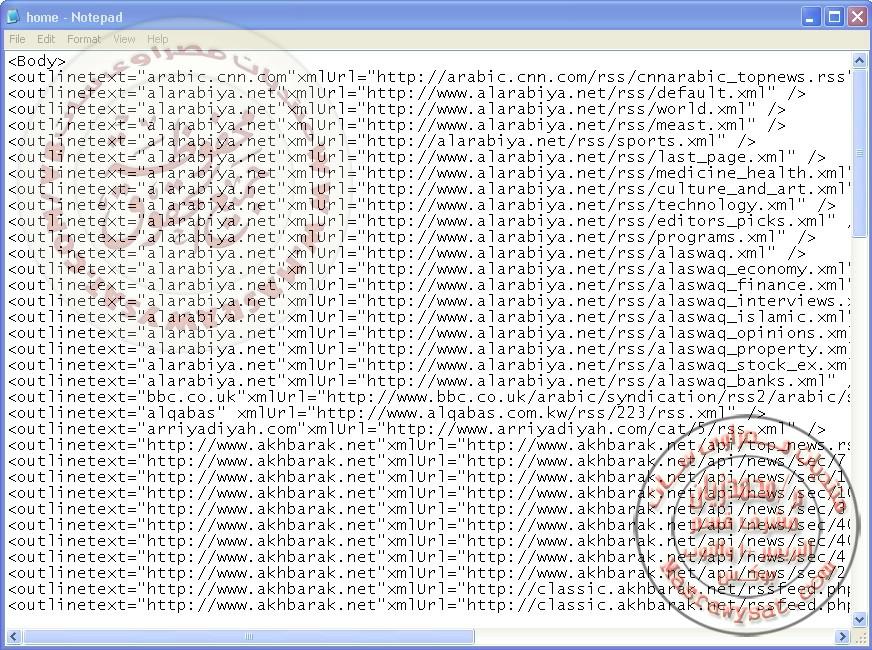
Task: Click the line ending in rss/alaswaq.xml
Action: pyautogui.click(x=407, y=254)
